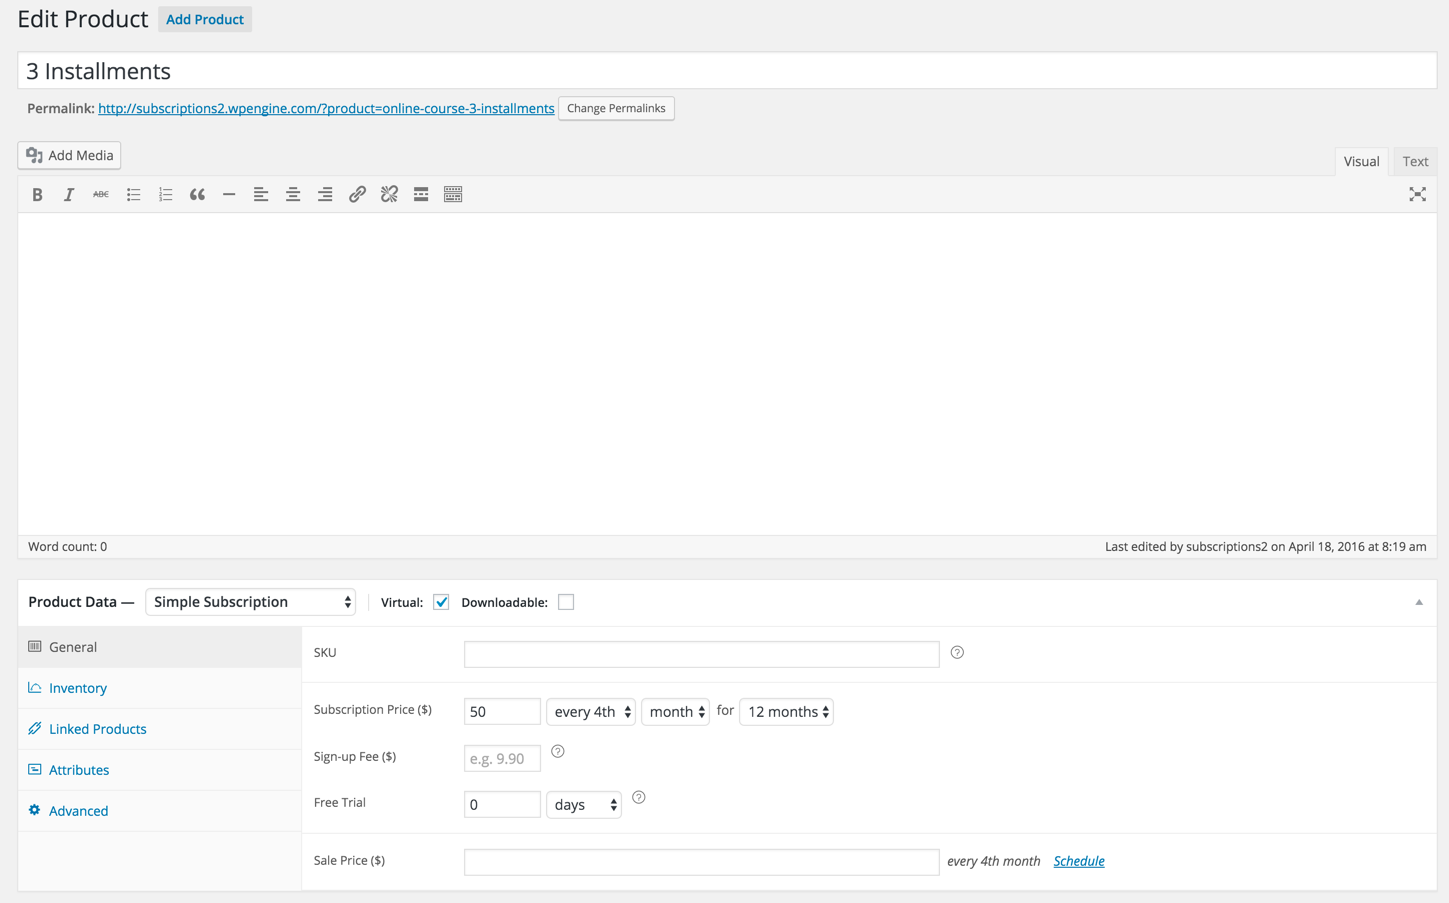Collapse the Product Data panel
1449x903 pixels.
(x=1418, y=602)
